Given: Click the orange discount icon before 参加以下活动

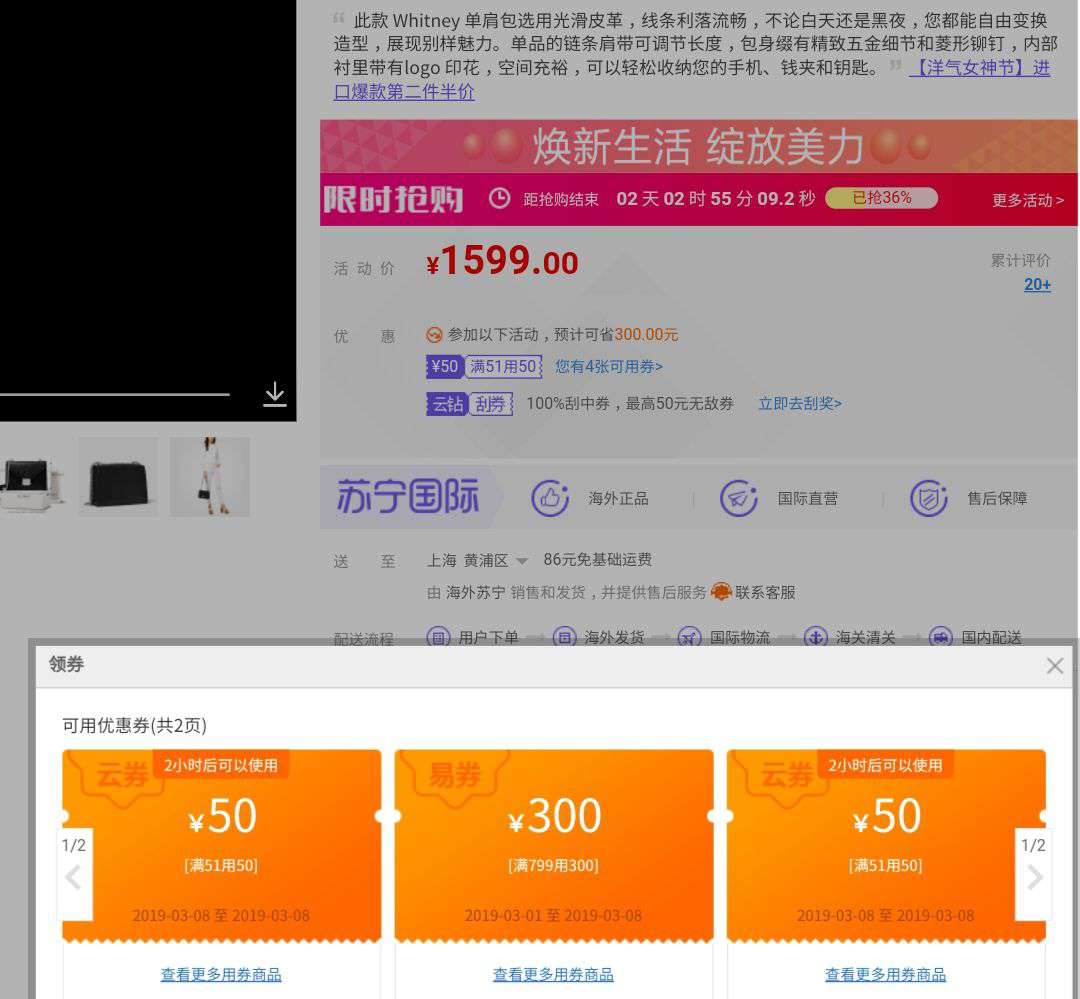Looking at the screenshot, I should pyautogui.click(x=434, y=335).
